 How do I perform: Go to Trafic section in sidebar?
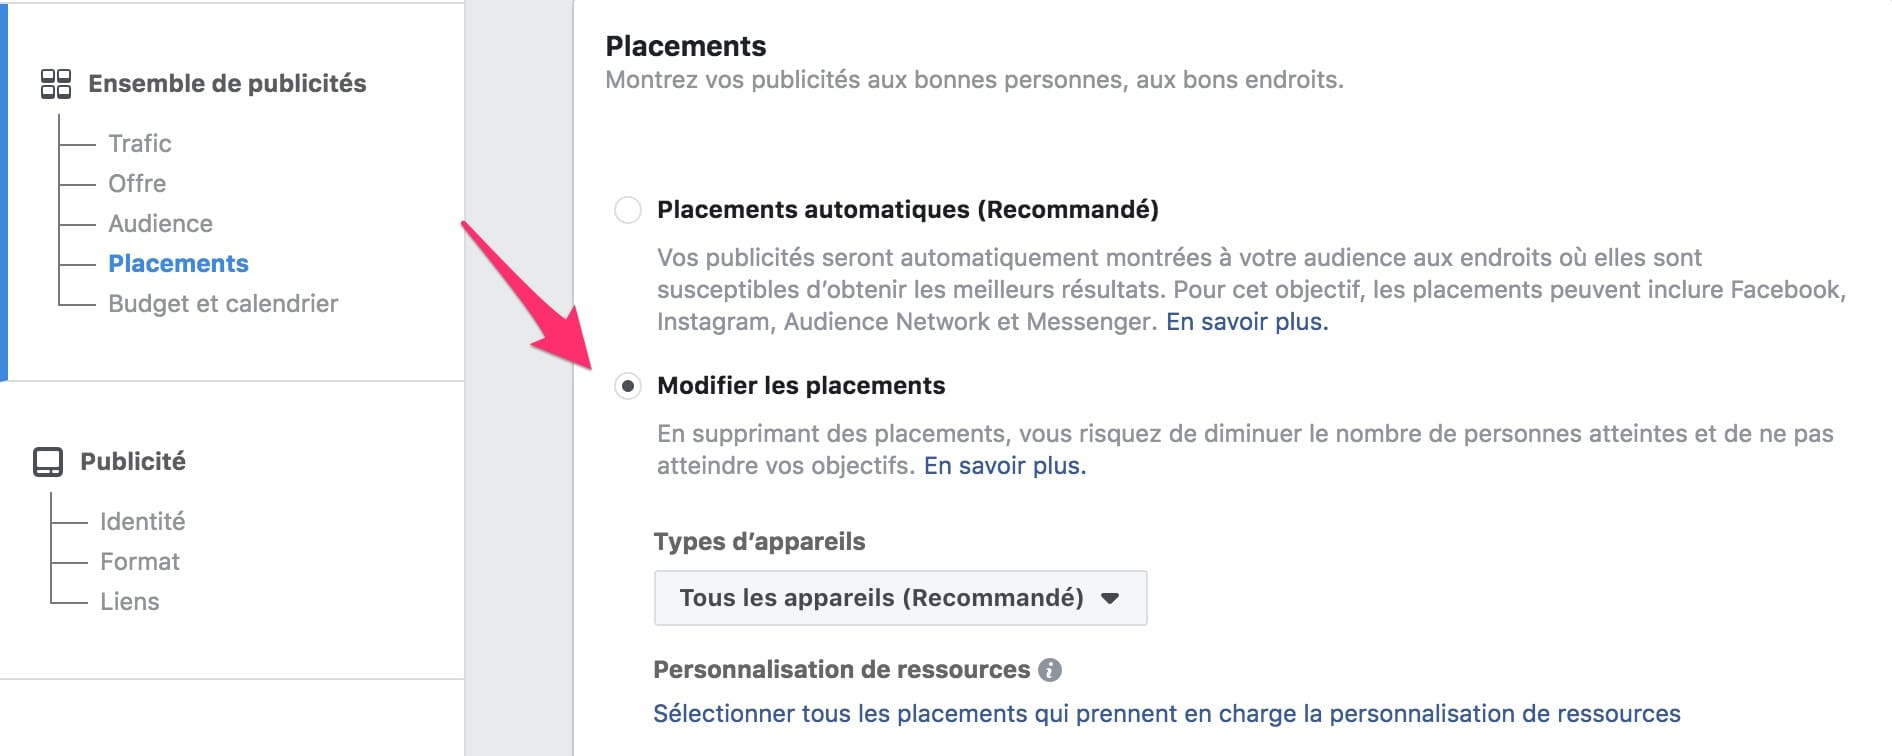click(140, 144)
